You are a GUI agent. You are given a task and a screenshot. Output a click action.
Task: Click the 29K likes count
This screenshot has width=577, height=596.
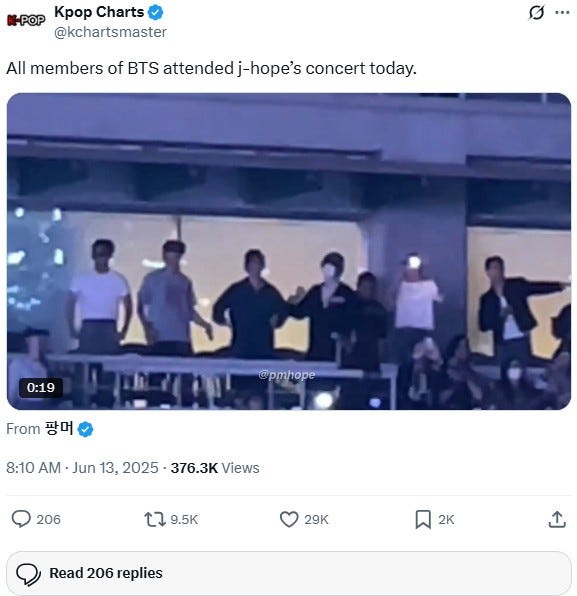point(316,520)
